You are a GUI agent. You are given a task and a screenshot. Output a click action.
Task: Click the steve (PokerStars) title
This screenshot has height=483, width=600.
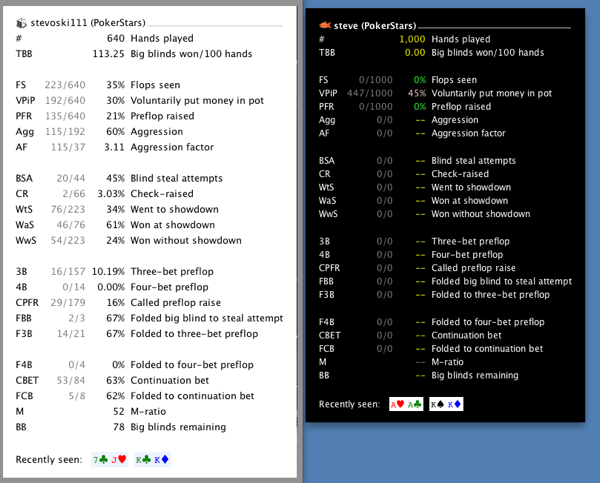pos(375,26)
